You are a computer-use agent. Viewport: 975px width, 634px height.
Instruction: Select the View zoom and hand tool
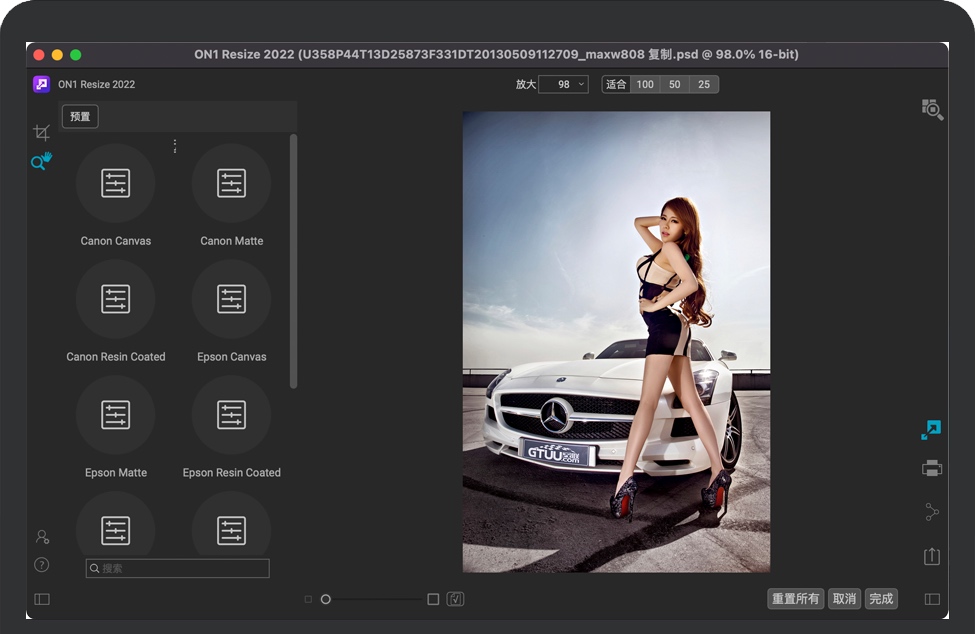41,161
